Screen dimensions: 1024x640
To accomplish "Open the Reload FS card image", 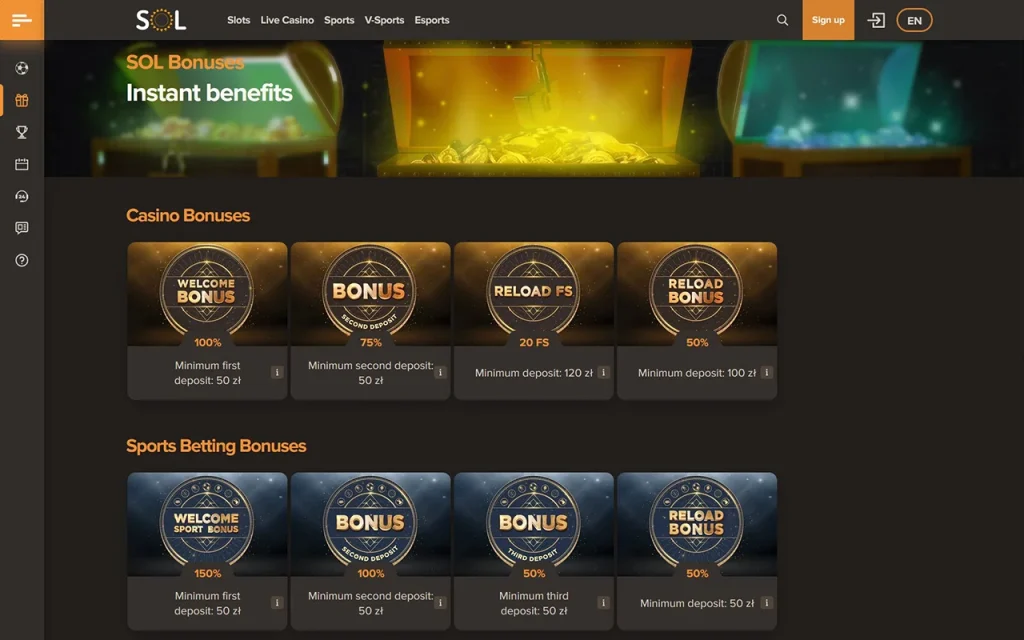I will point(534,294).
